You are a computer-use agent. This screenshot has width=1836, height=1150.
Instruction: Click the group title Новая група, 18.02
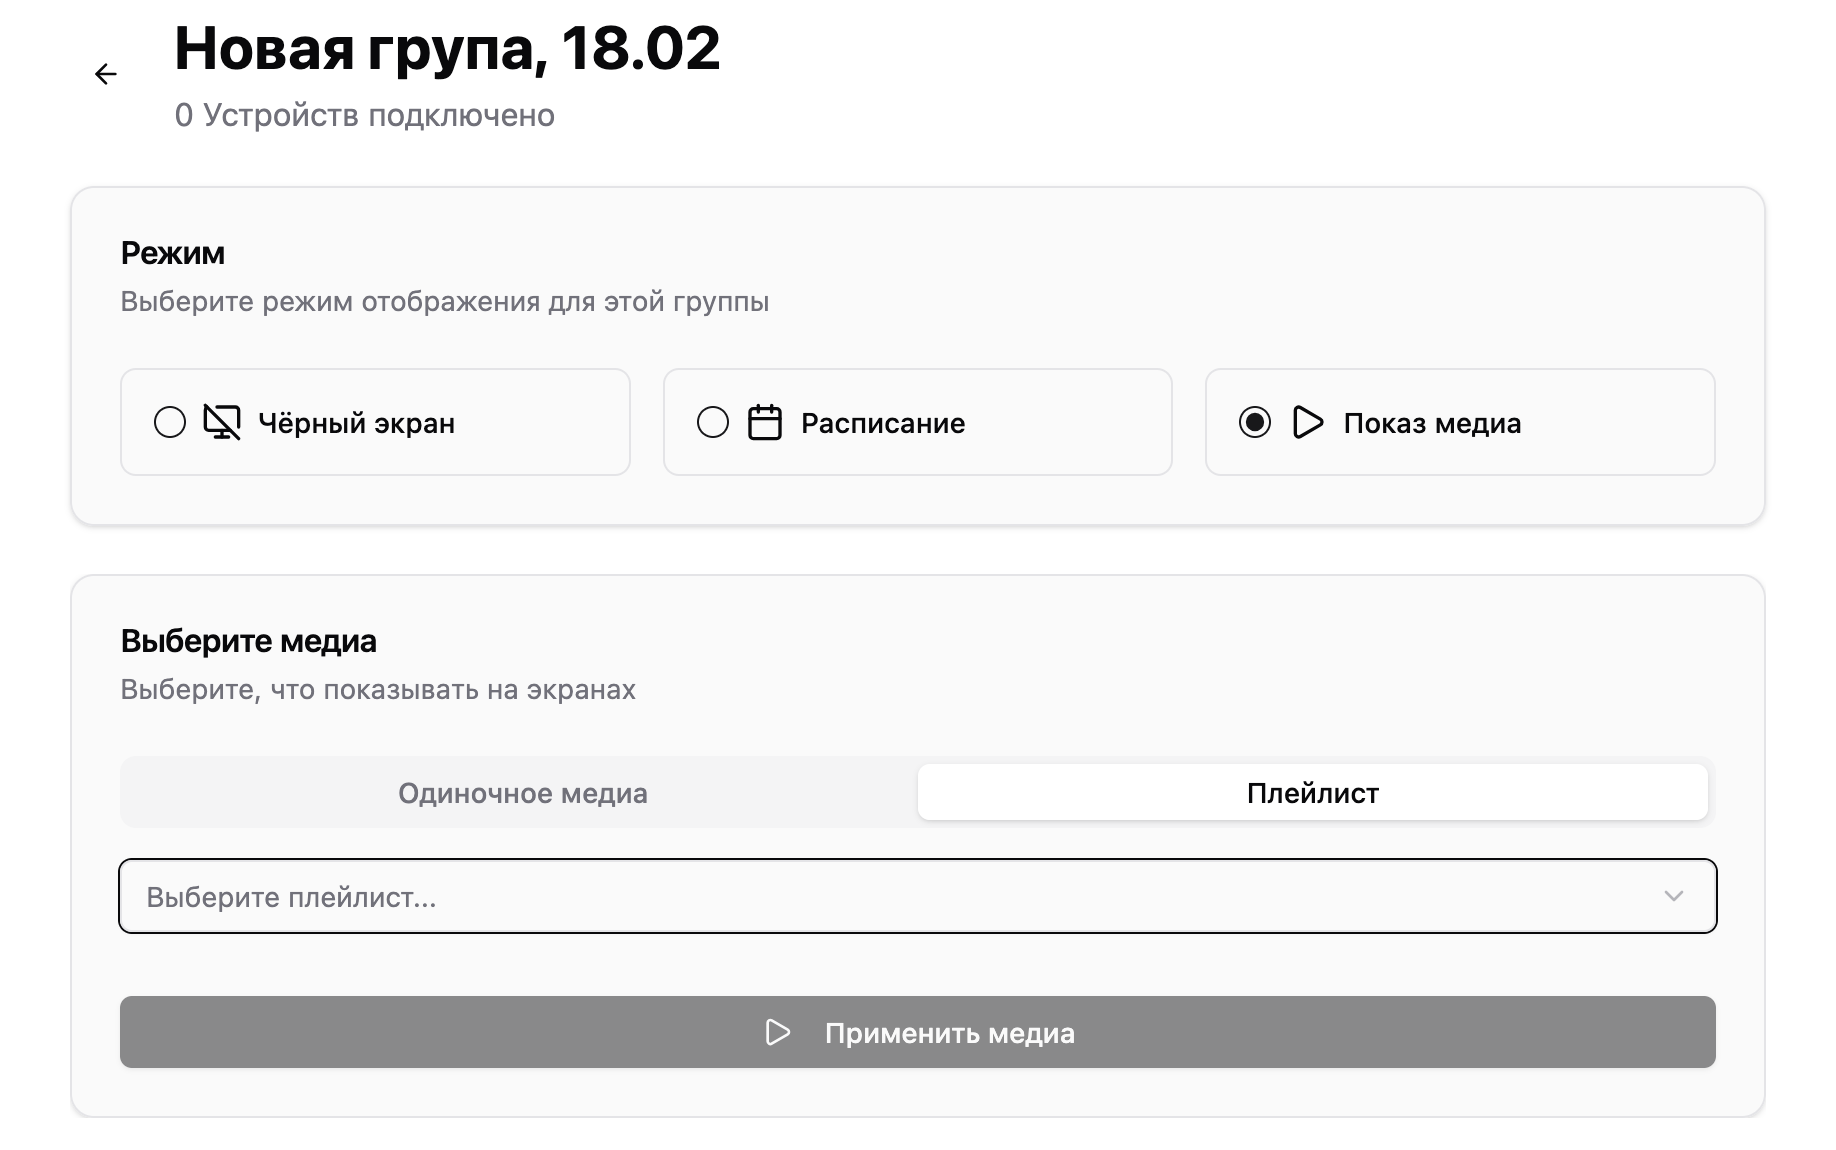tap(447, 48)
